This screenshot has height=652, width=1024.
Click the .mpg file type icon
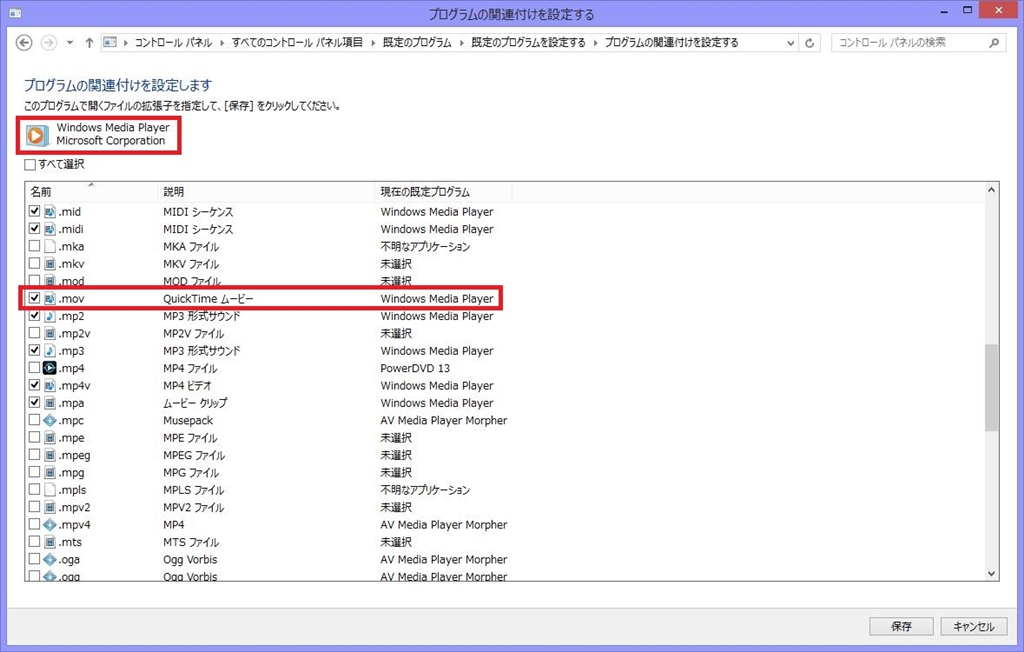click(x=50, y=472)
